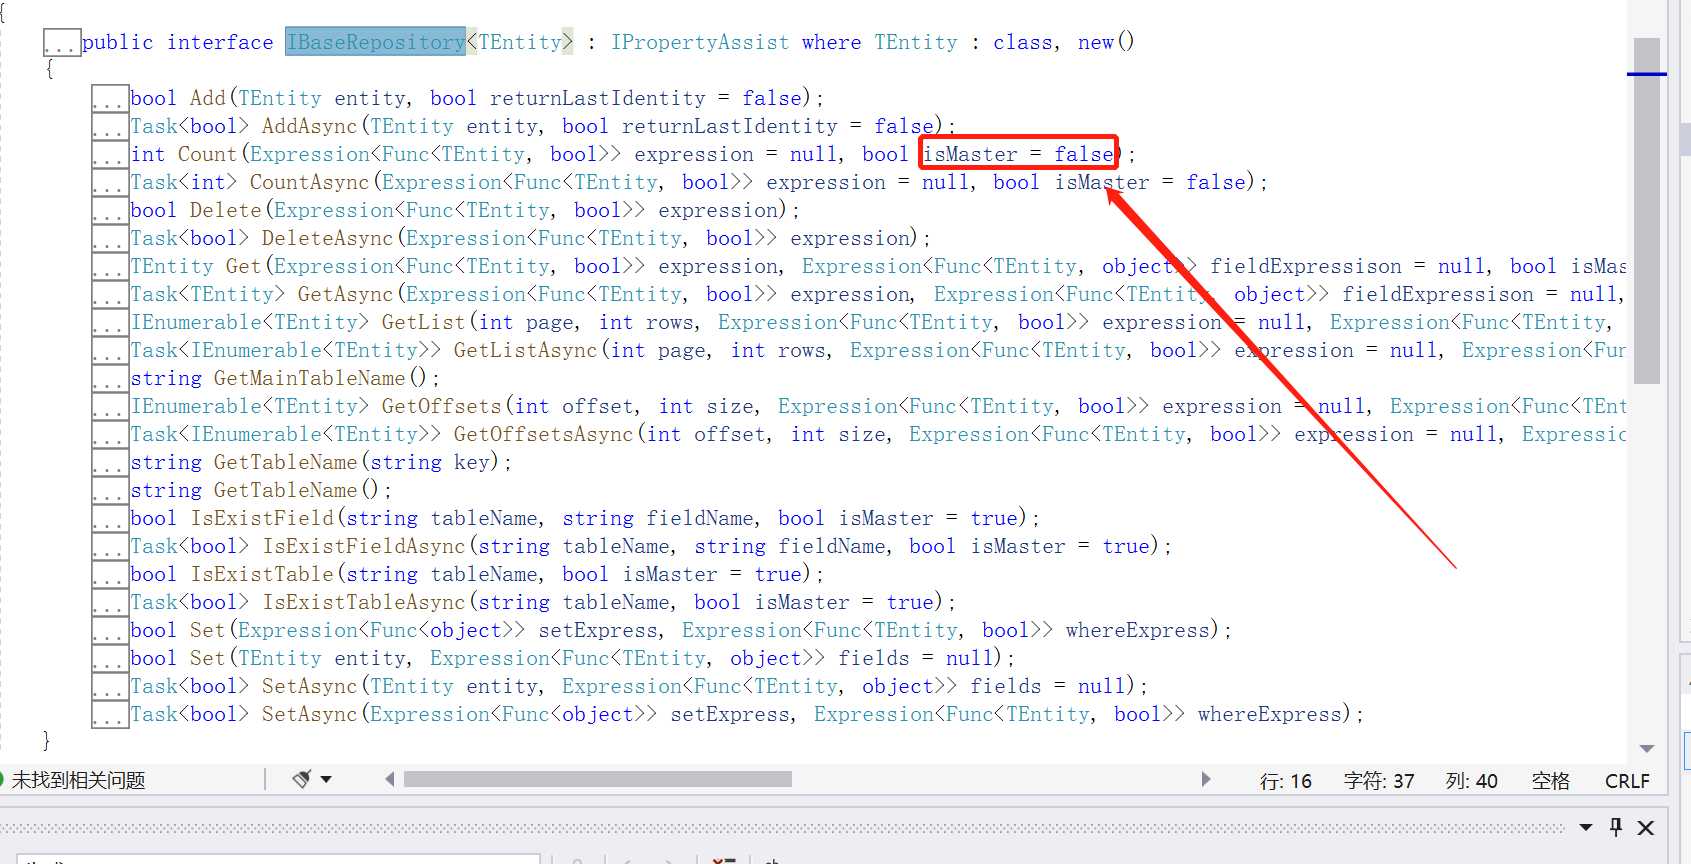Screen dimensions: 1691x864
Task: Click the horizontal scrollbar thumb
Action: pos(597,779)
